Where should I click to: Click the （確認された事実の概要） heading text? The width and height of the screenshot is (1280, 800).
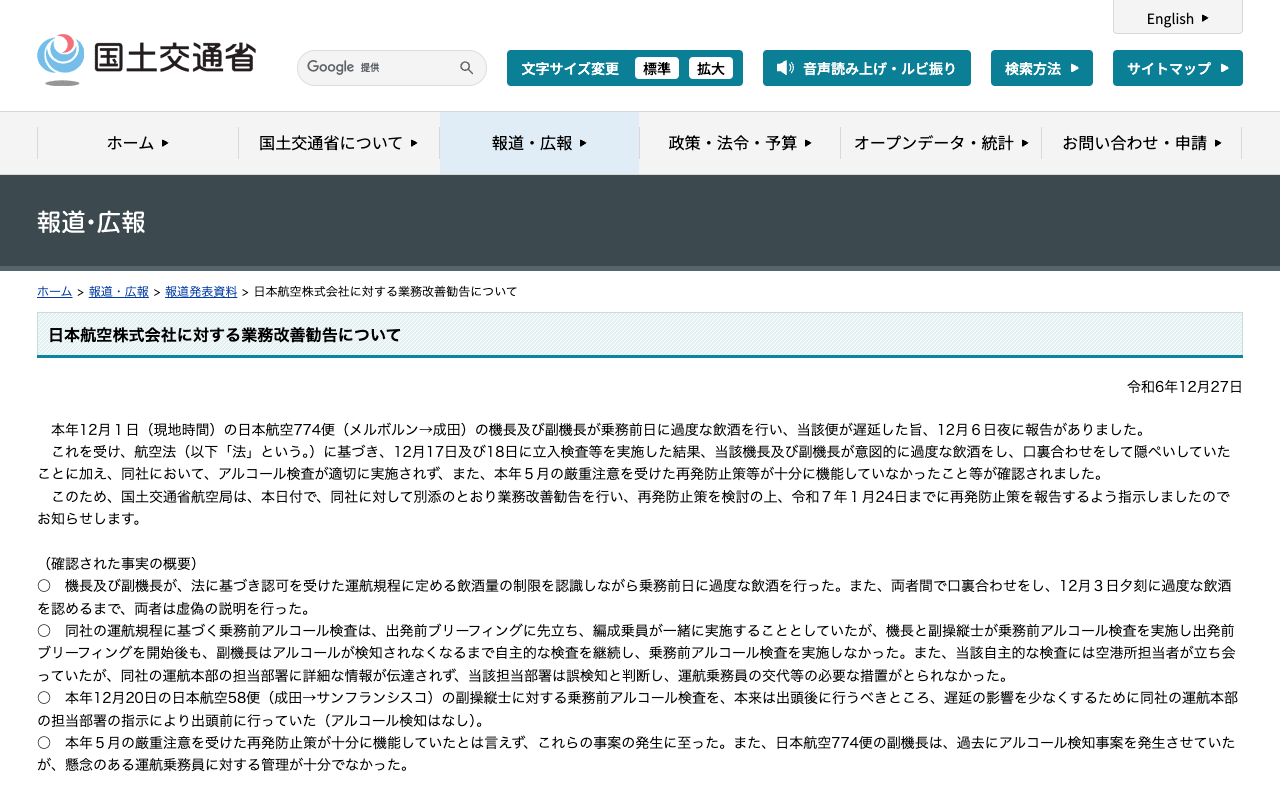121,564
